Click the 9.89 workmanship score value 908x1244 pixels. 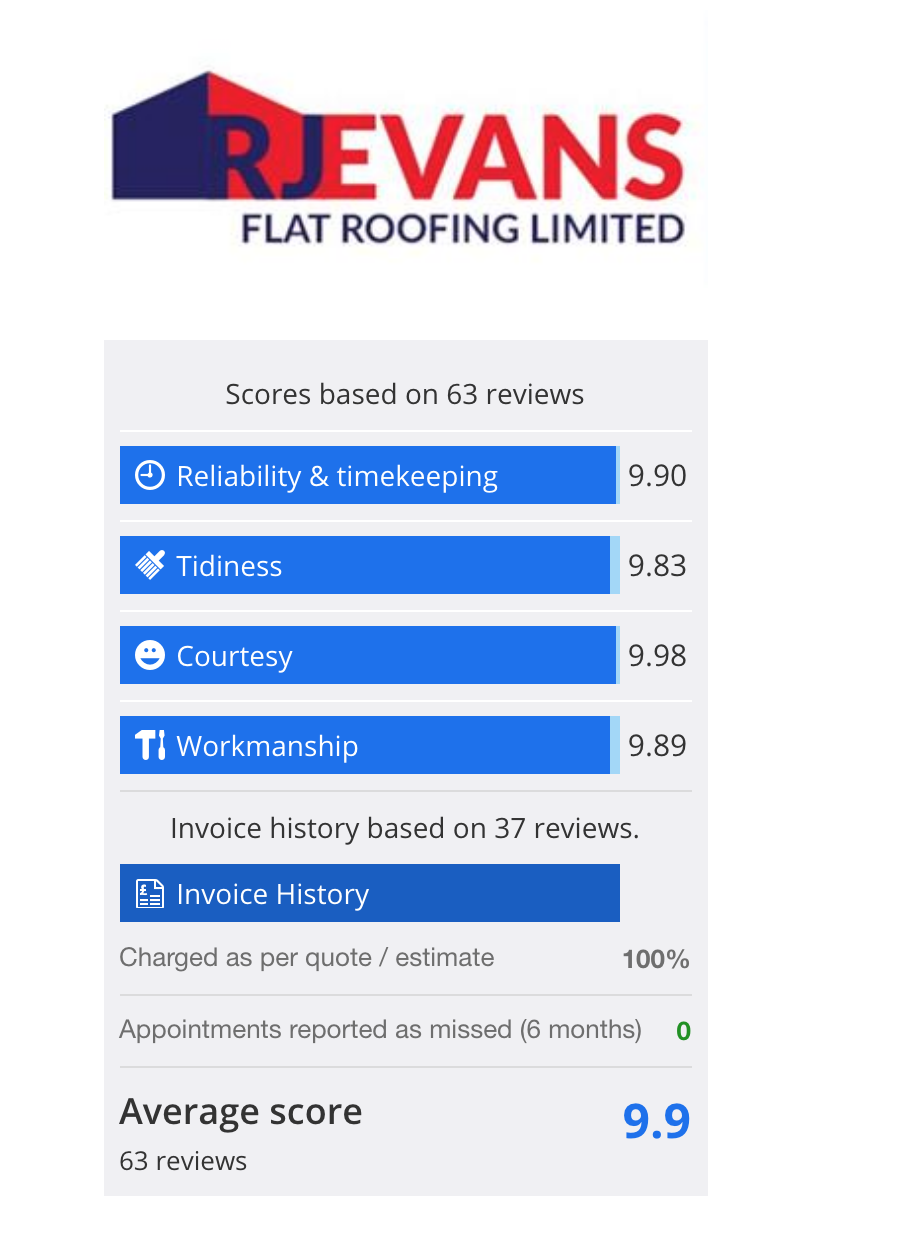point(657,746)
